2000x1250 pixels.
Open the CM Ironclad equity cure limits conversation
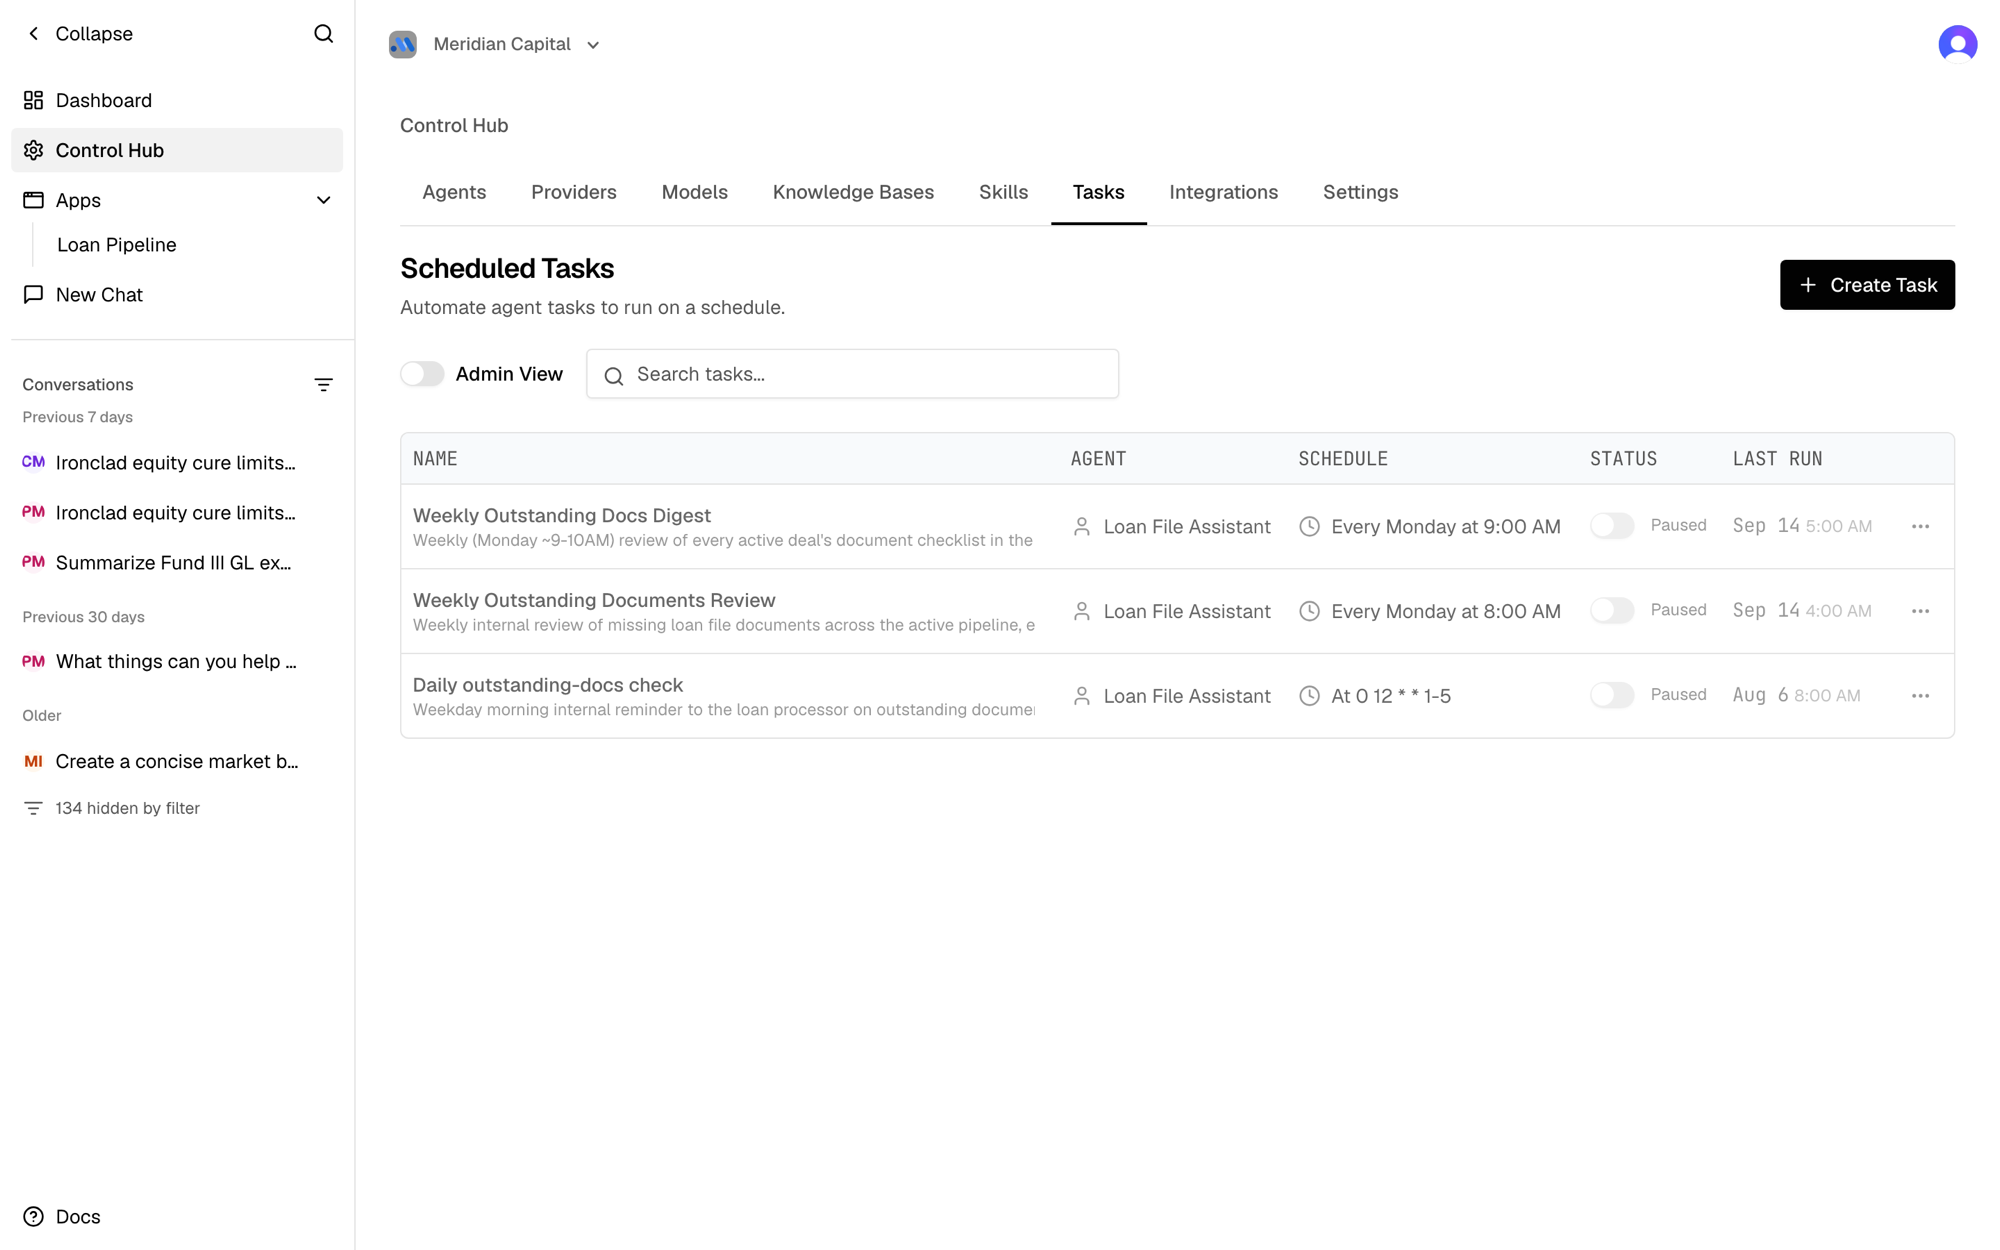(x=177, y=463)
